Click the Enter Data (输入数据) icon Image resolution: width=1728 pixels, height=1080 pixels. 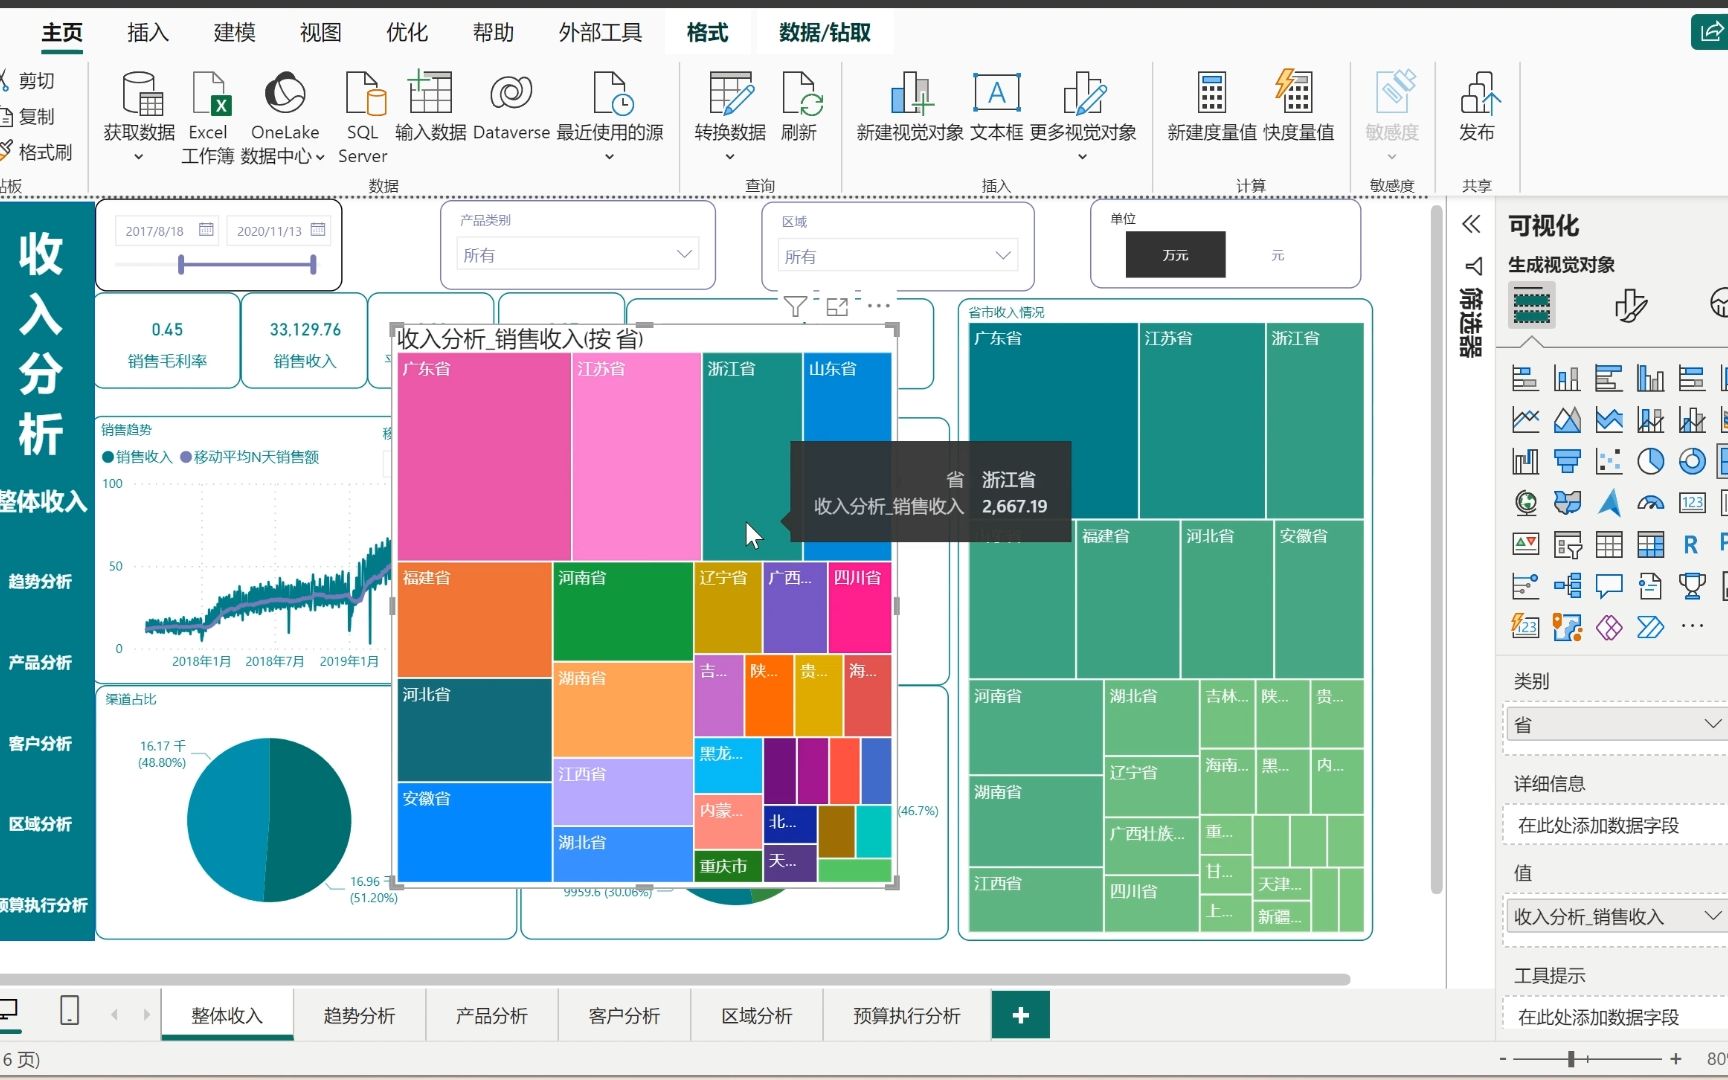[x=430, y=93]
